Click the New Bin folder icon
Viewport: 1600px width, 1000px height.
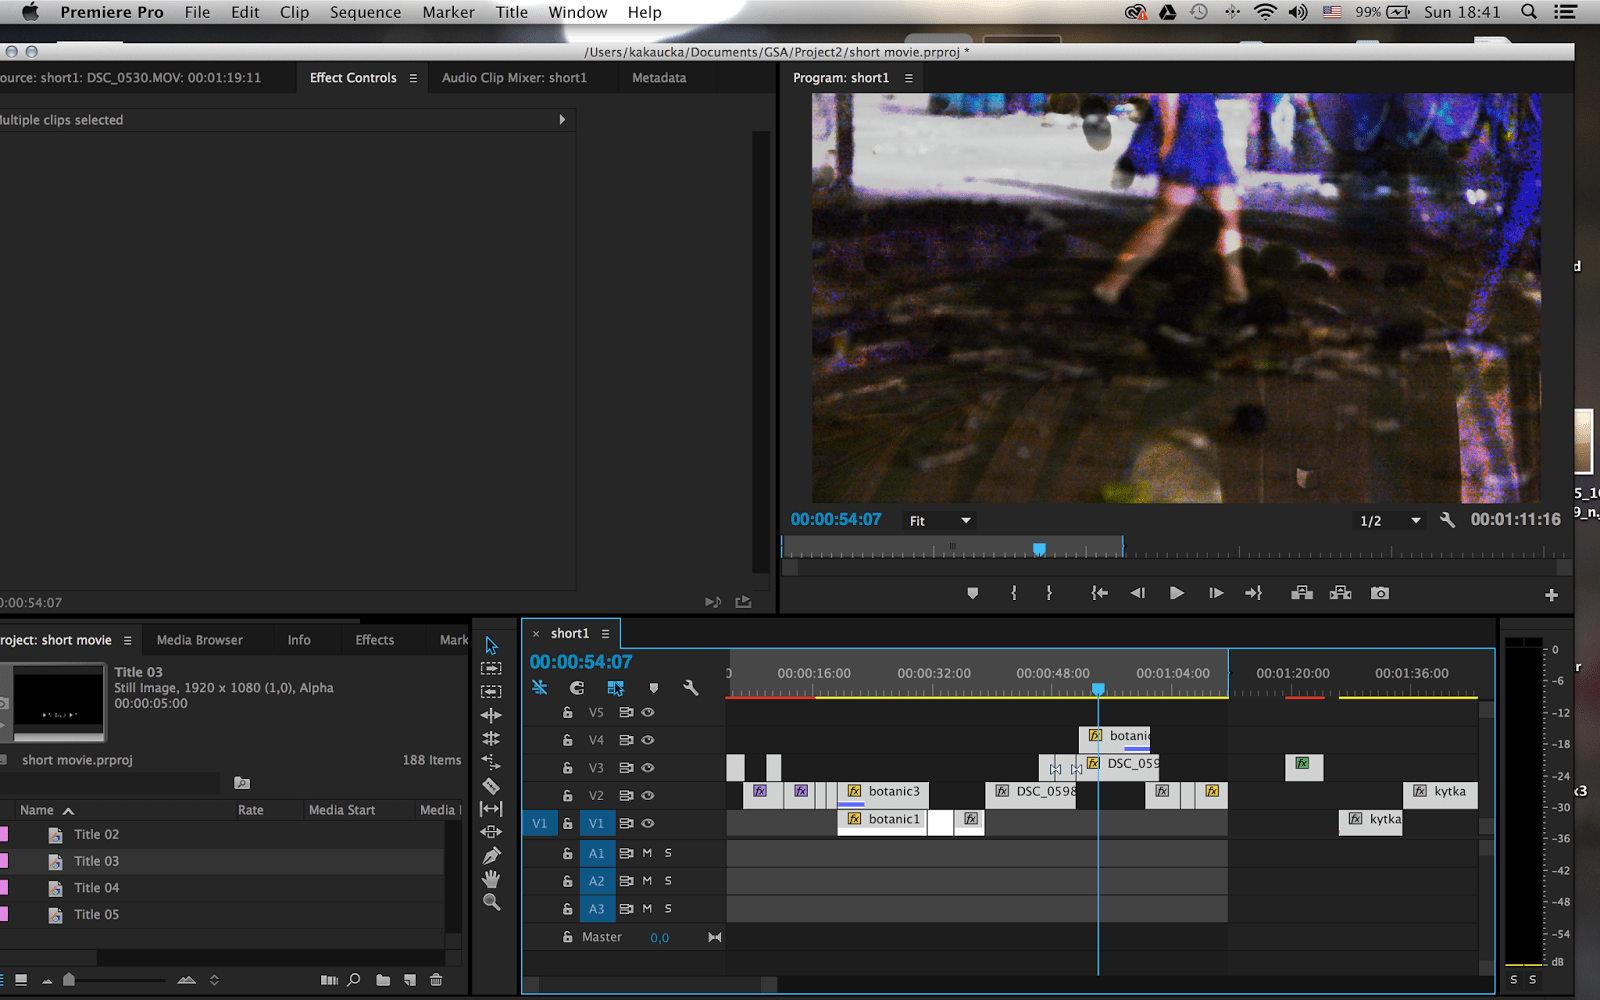(383, 980)
